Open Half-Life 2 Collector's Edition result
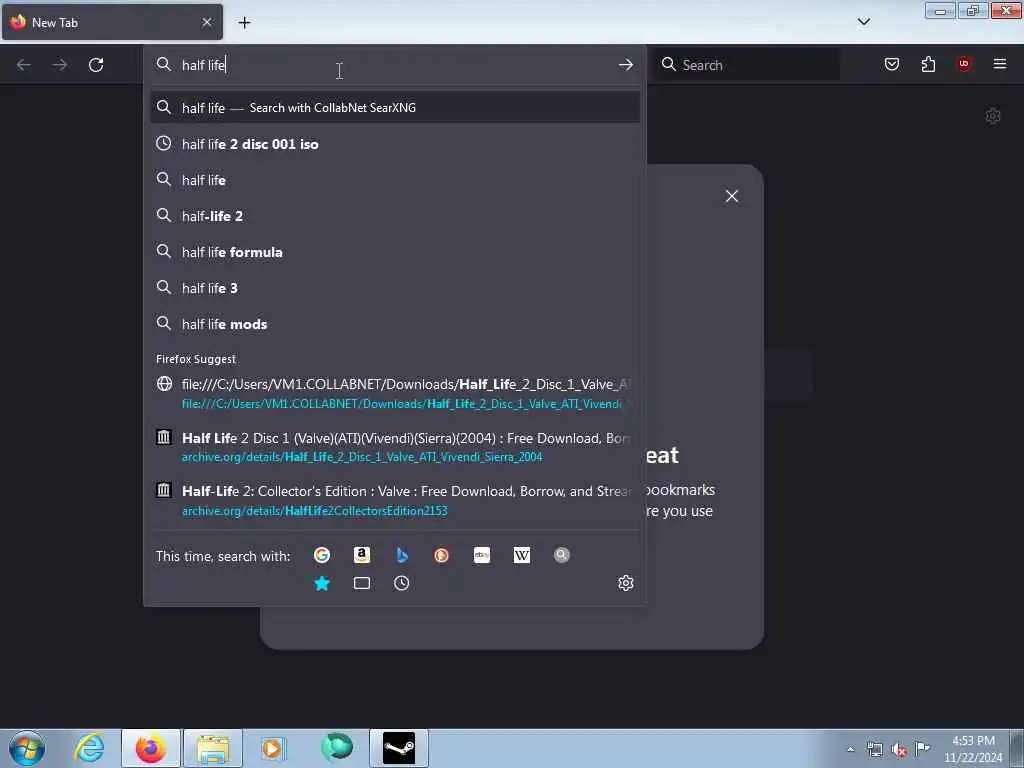1024x768 pixels. click(395, 501)
